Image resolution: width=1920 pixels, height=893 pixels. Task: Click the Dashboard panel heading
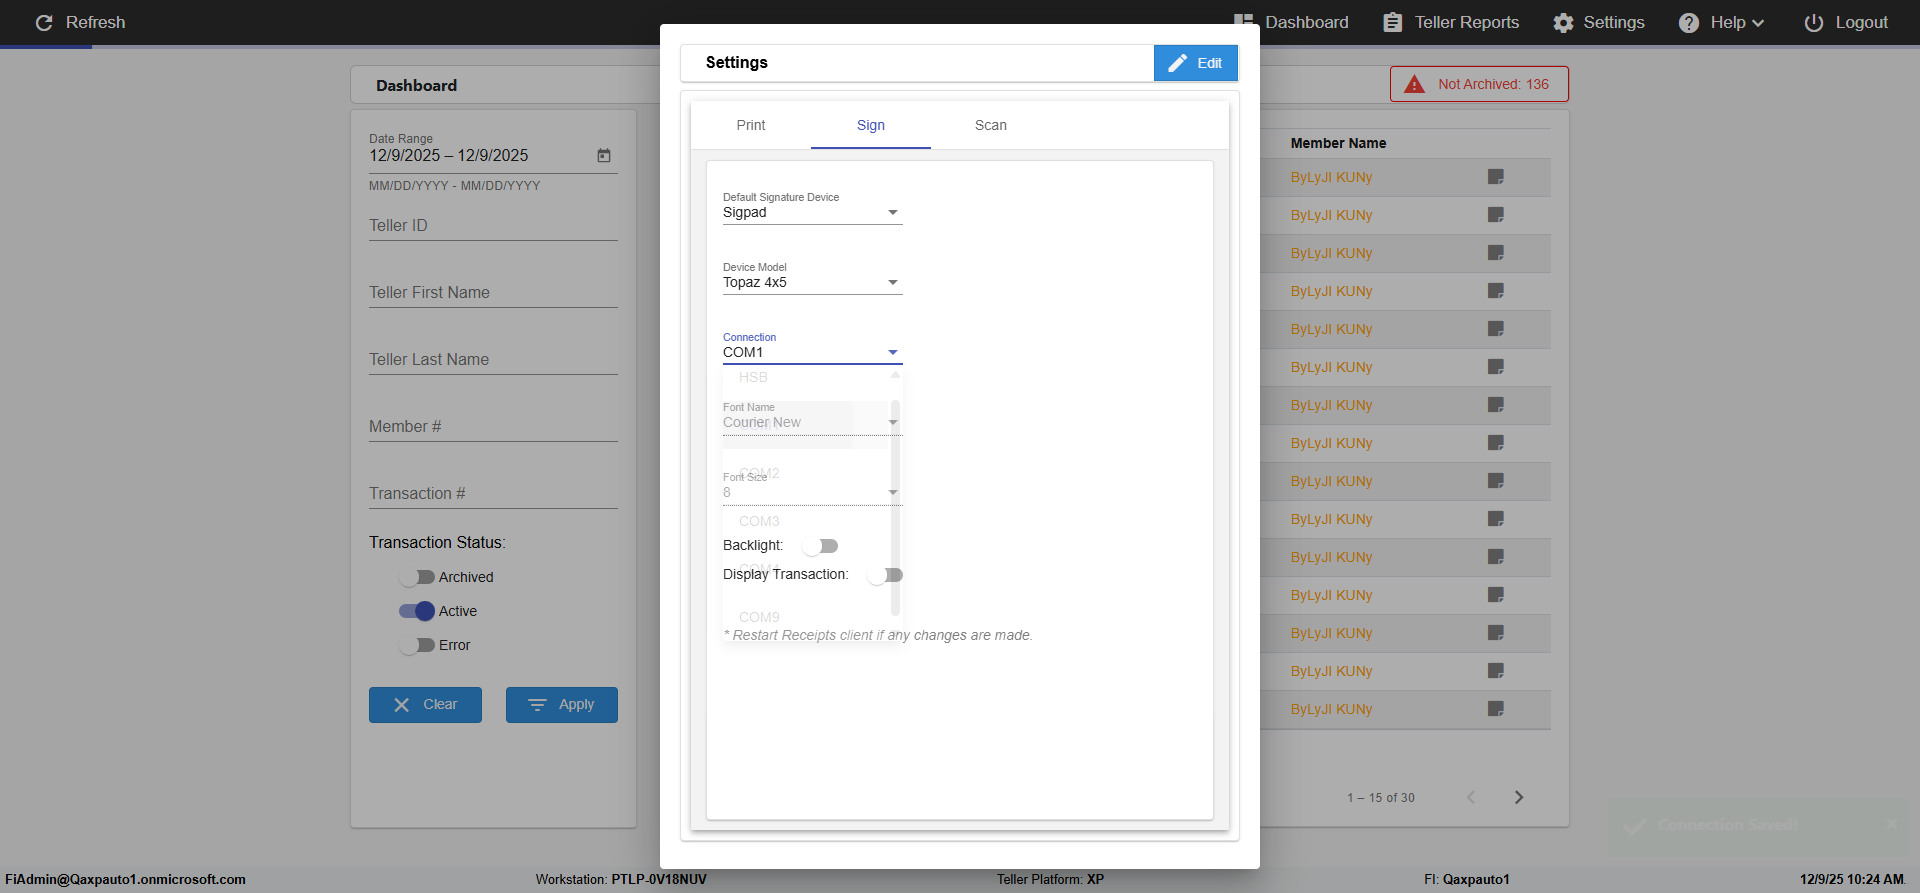click(x=416, y=86)
